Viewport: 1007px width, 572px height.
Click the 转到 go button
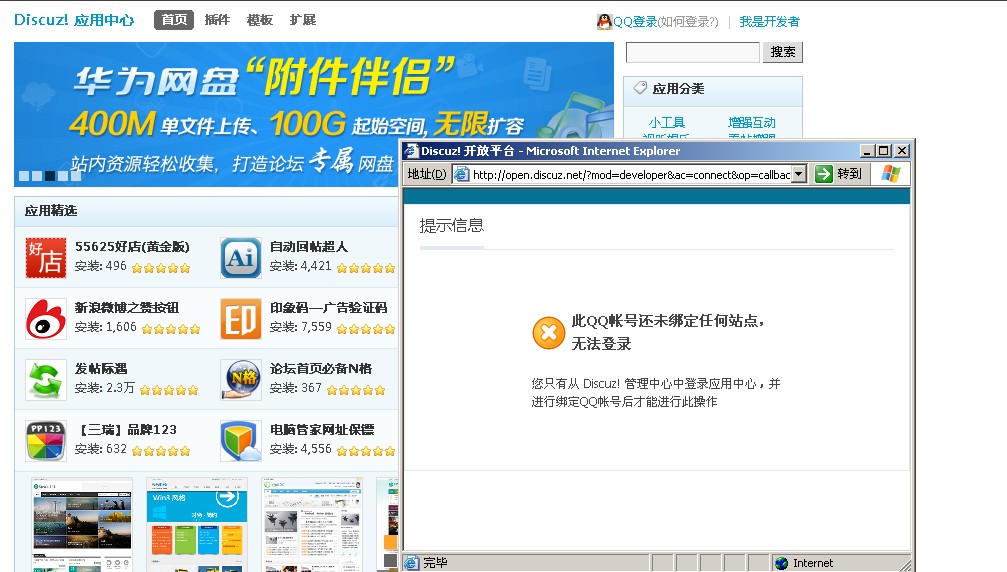[x=849, y=174]
